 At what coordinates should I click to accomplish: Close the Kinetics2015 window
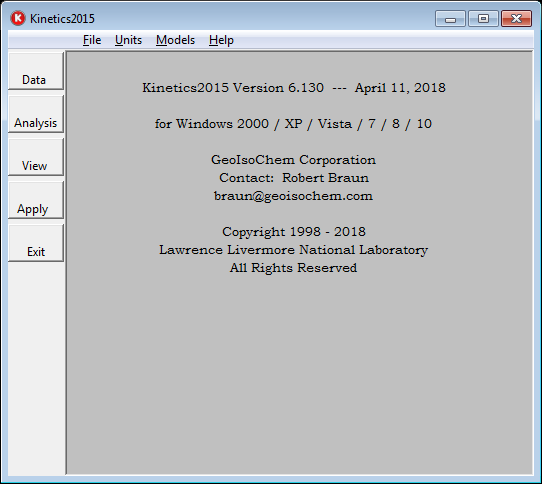pos(516,18)
